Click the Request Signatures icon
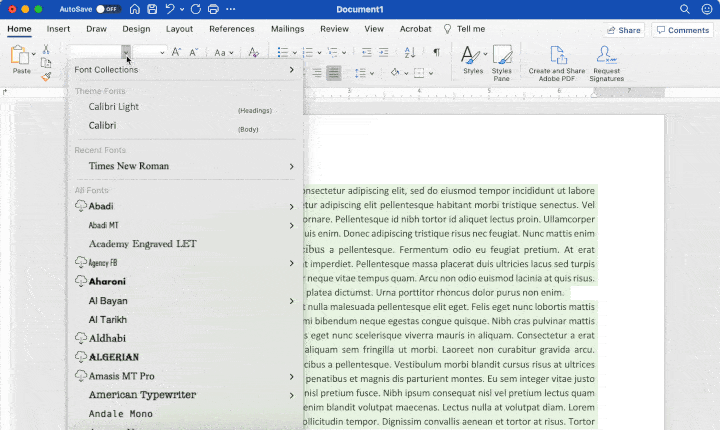Image resolution: width=720 pixels, height=430 pixels. [607, 63]
